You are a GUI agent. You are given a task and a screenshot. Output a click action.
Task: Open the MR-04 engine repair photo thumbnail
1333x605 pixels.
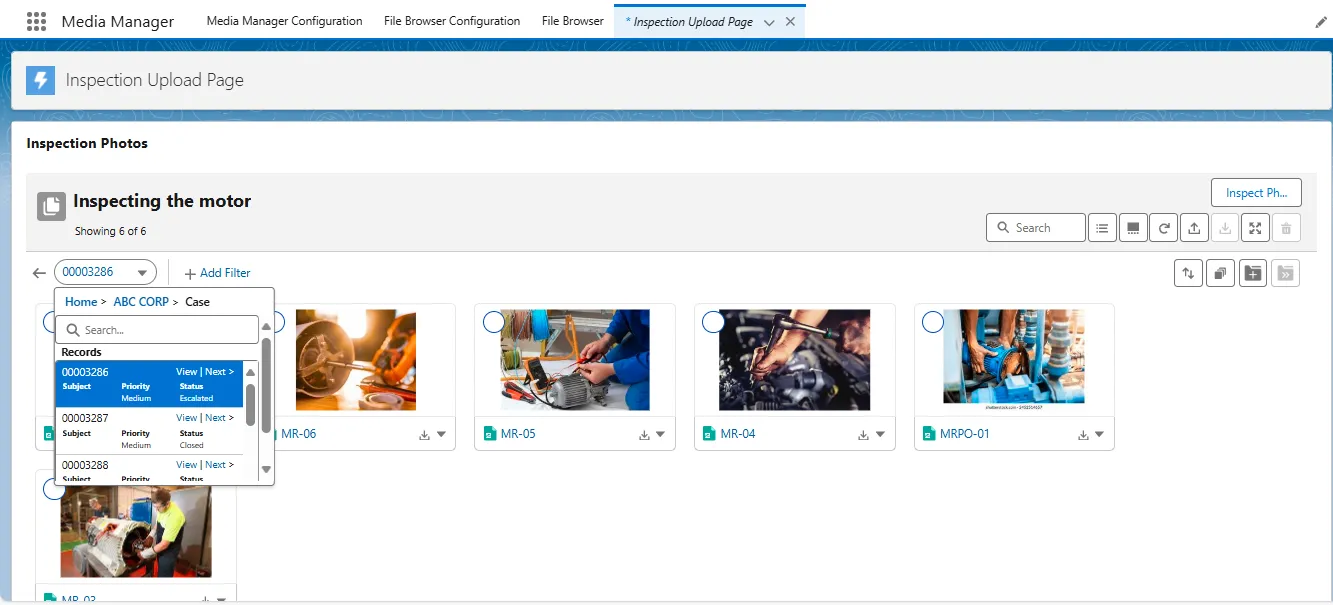coord(794,360)
